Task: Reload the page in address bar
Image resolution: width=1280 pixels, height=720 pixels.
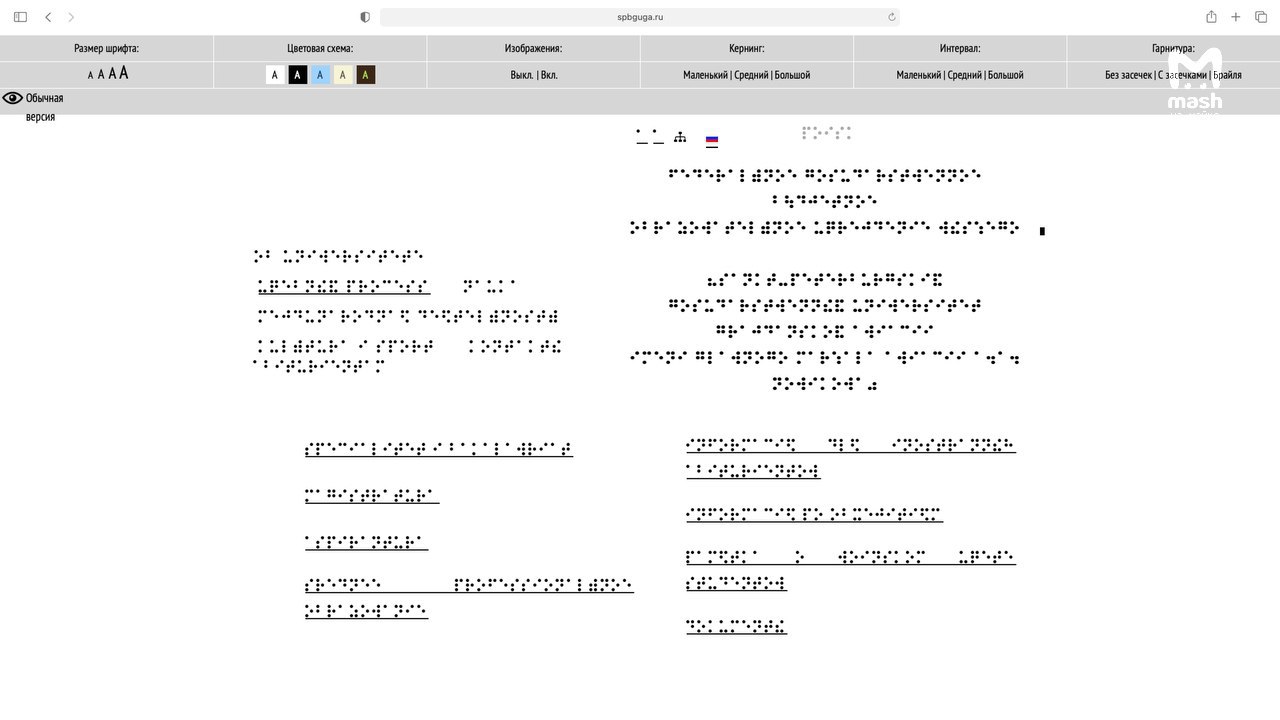Action: tap(891, 17)
